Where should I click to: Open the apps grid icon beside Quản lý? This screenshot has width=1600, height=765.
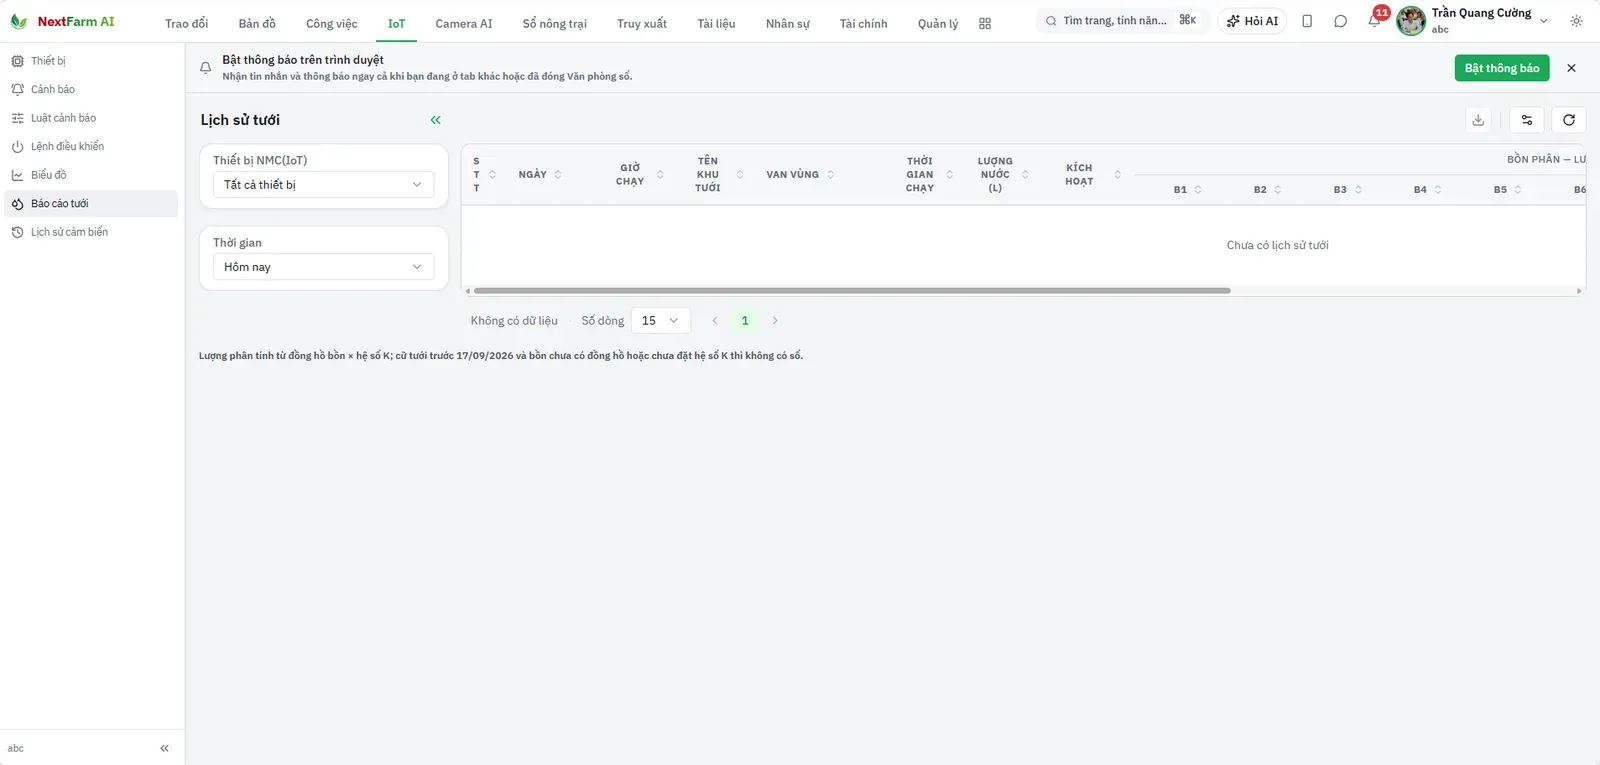click(x=985, y=24)
